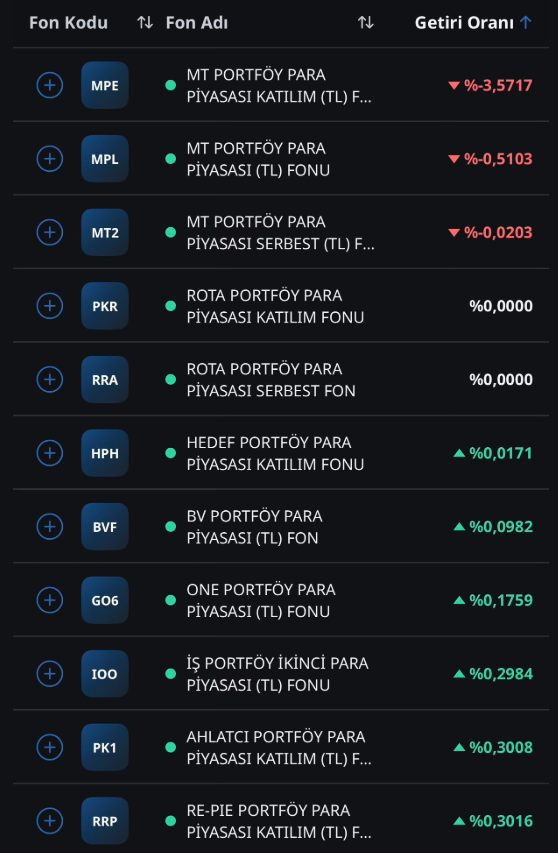This screenshot has width=558, height=853.
Task: Open MT PORTFÖY PARA PİYASASI (TL) FONU
Action: pyautogui.click(x=258, y=159)
